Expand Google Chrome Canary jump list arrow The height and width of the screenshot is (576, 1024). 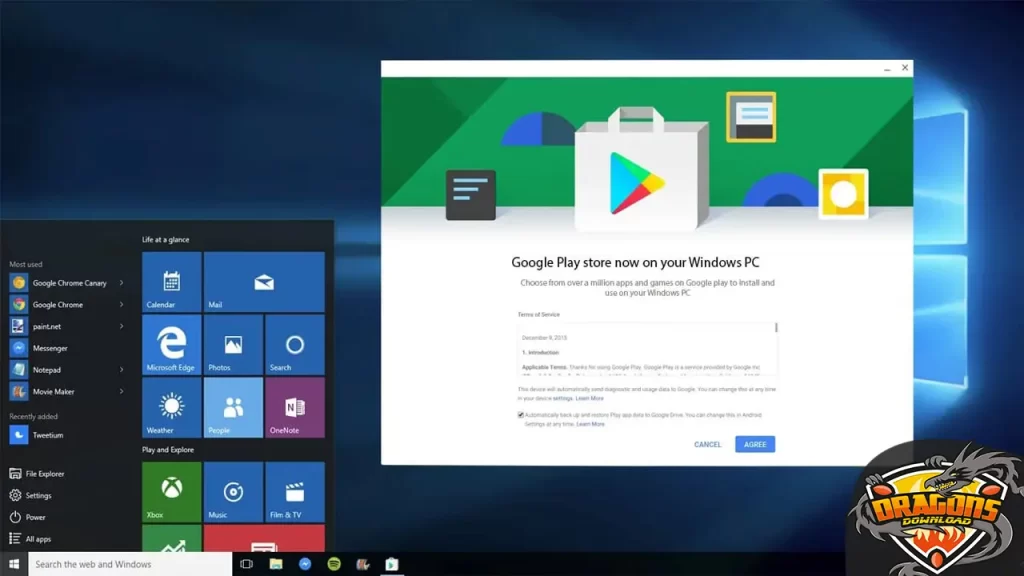point(122,283)
